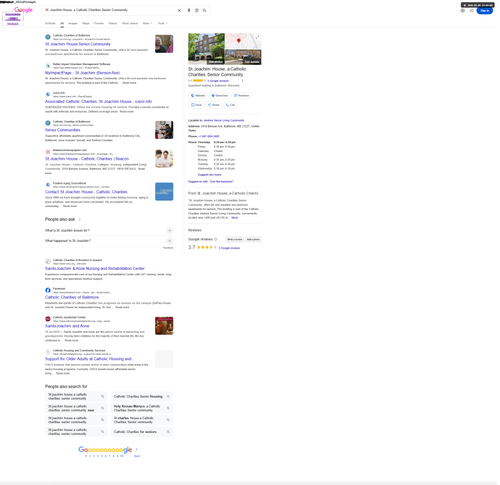Open the Tools dropdown in search tabs
The image size is (500, 485).
[162, 23]
